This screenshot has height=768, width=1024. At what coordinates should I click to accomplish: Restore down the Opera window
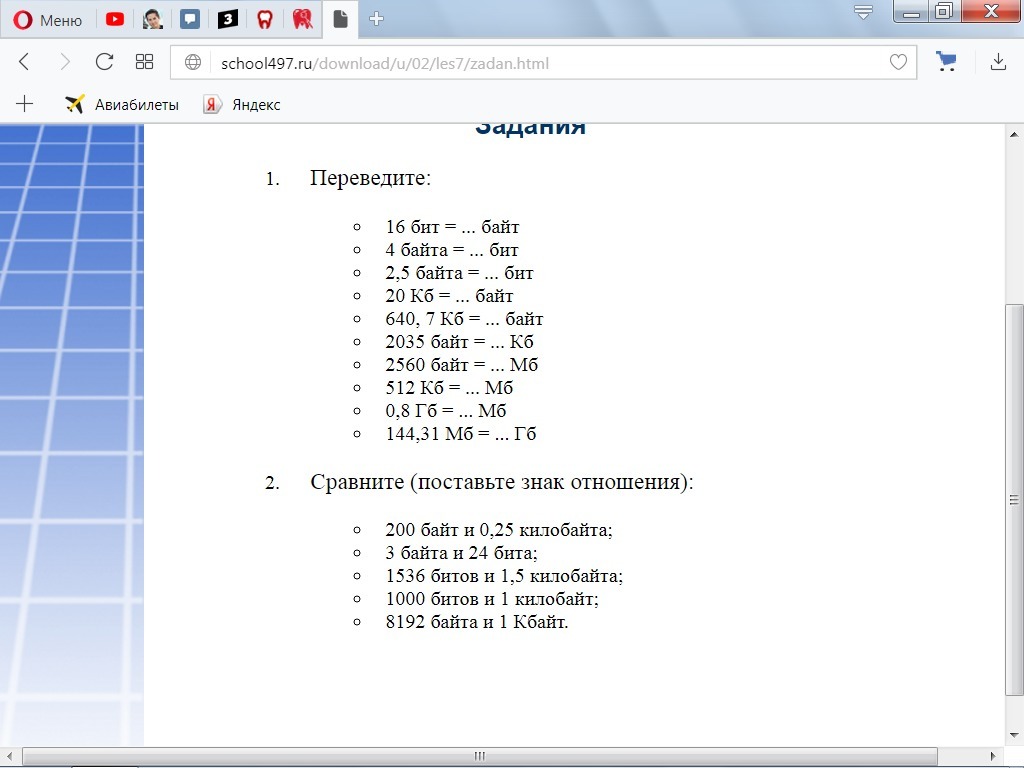tap(944, 11)
